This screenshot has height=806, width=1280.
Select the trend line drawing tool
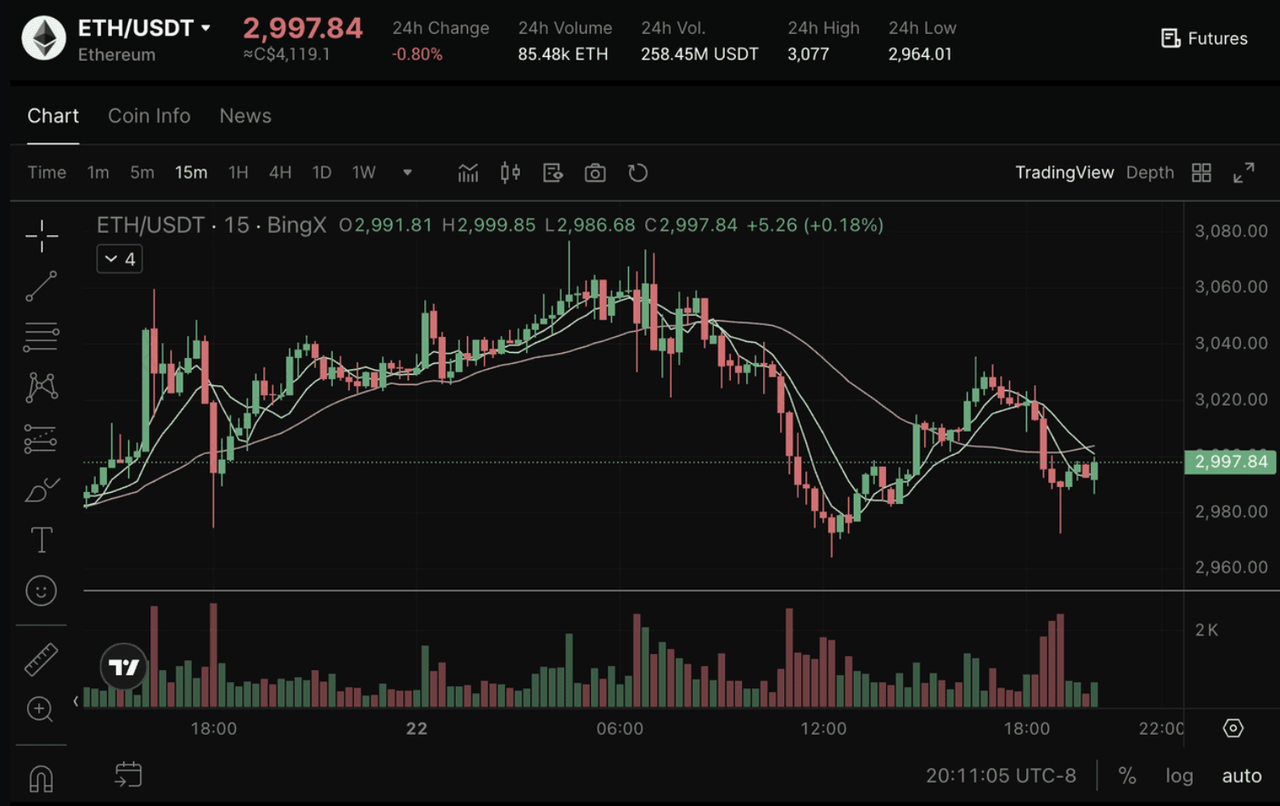(41, 286)
